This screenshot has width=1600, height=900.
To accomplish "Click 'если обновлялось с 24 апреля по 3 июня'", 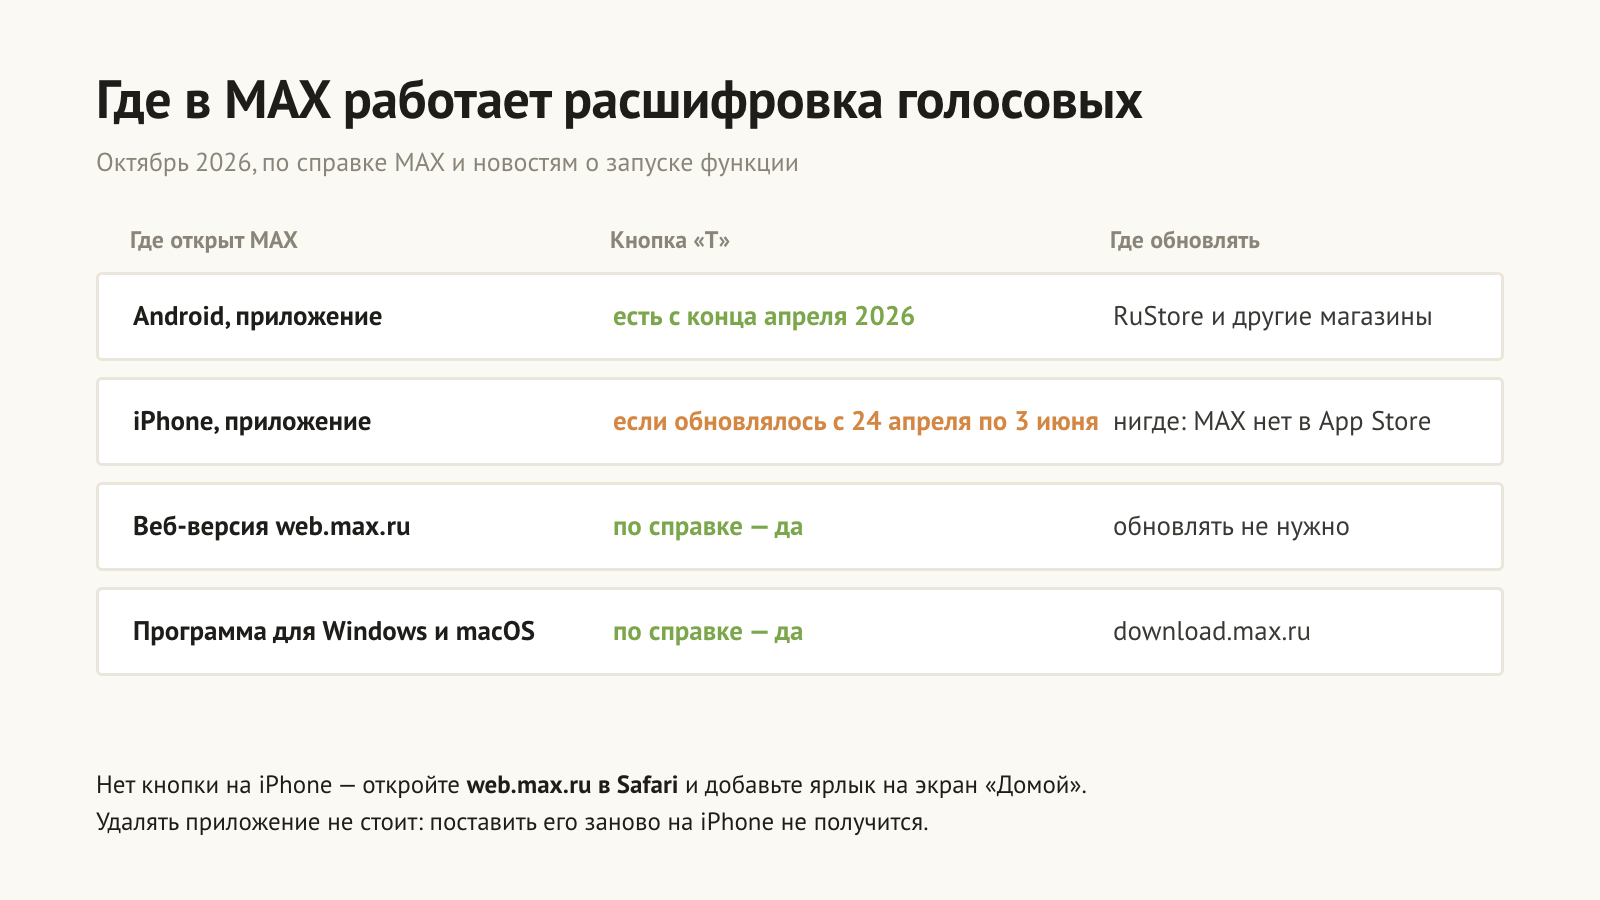I will coord(856,422).
